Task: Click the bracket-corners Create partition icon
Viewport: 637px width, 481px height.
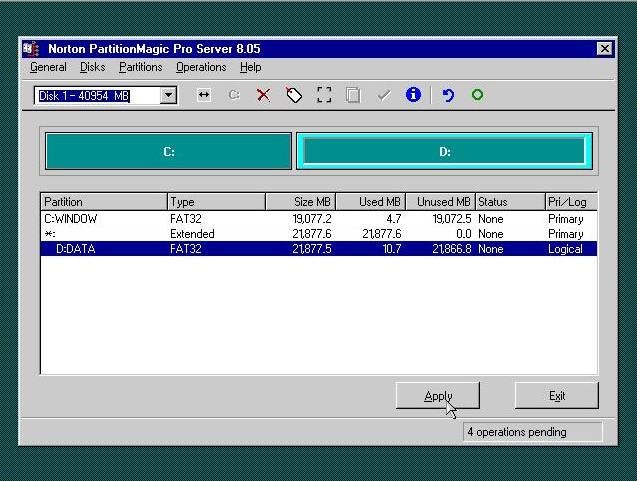Action: point(324,95)
